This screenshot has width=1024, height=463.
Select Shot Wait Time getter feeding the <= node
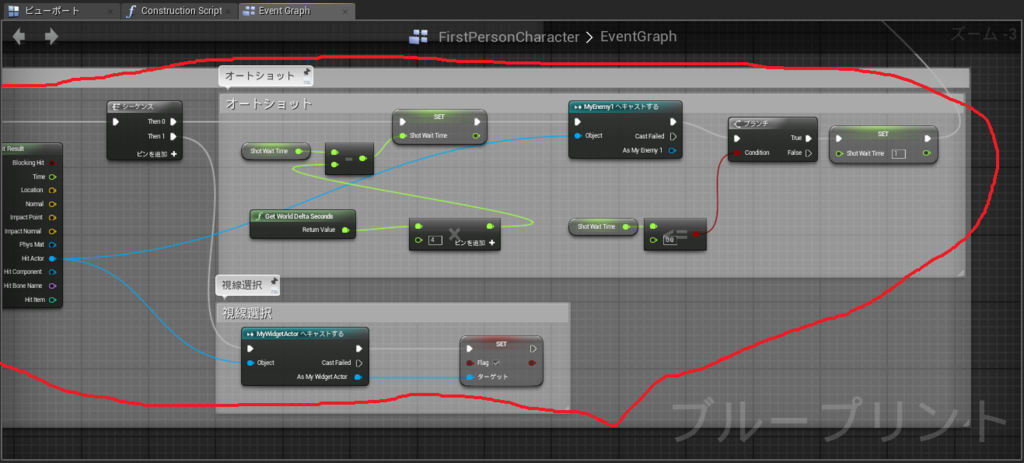click(603, 227)
